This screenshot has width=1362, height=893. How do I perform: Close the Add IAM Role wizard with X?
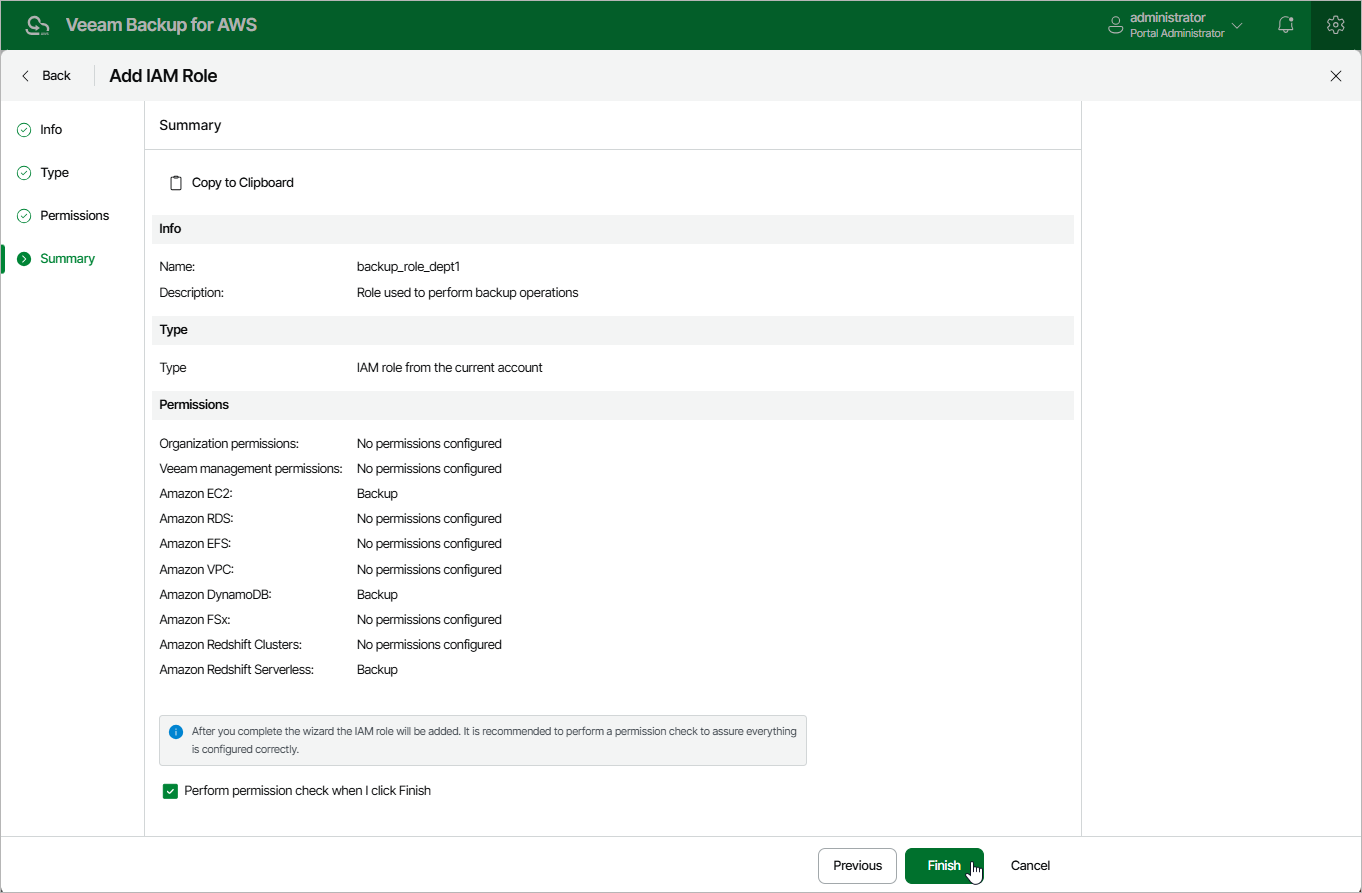coord(1336,76)
